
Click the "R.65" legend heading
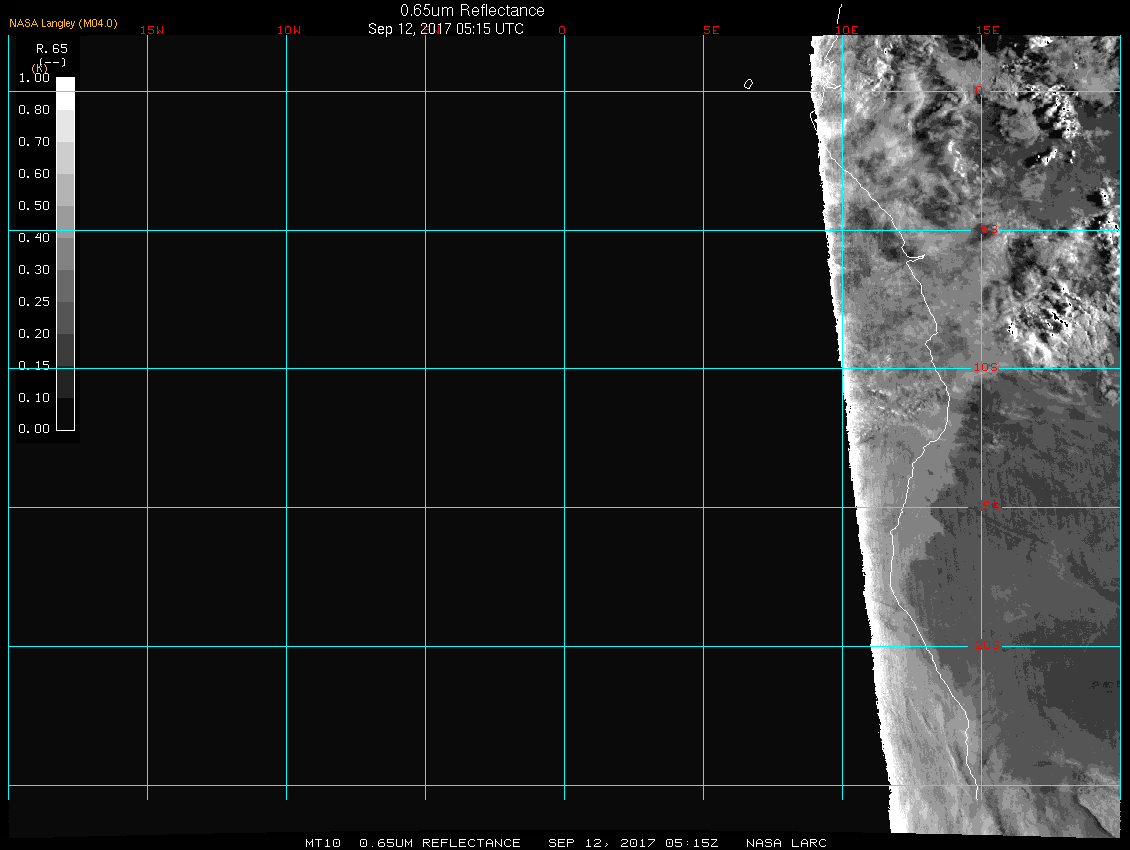pyautogui.click(x=52, y=49)
